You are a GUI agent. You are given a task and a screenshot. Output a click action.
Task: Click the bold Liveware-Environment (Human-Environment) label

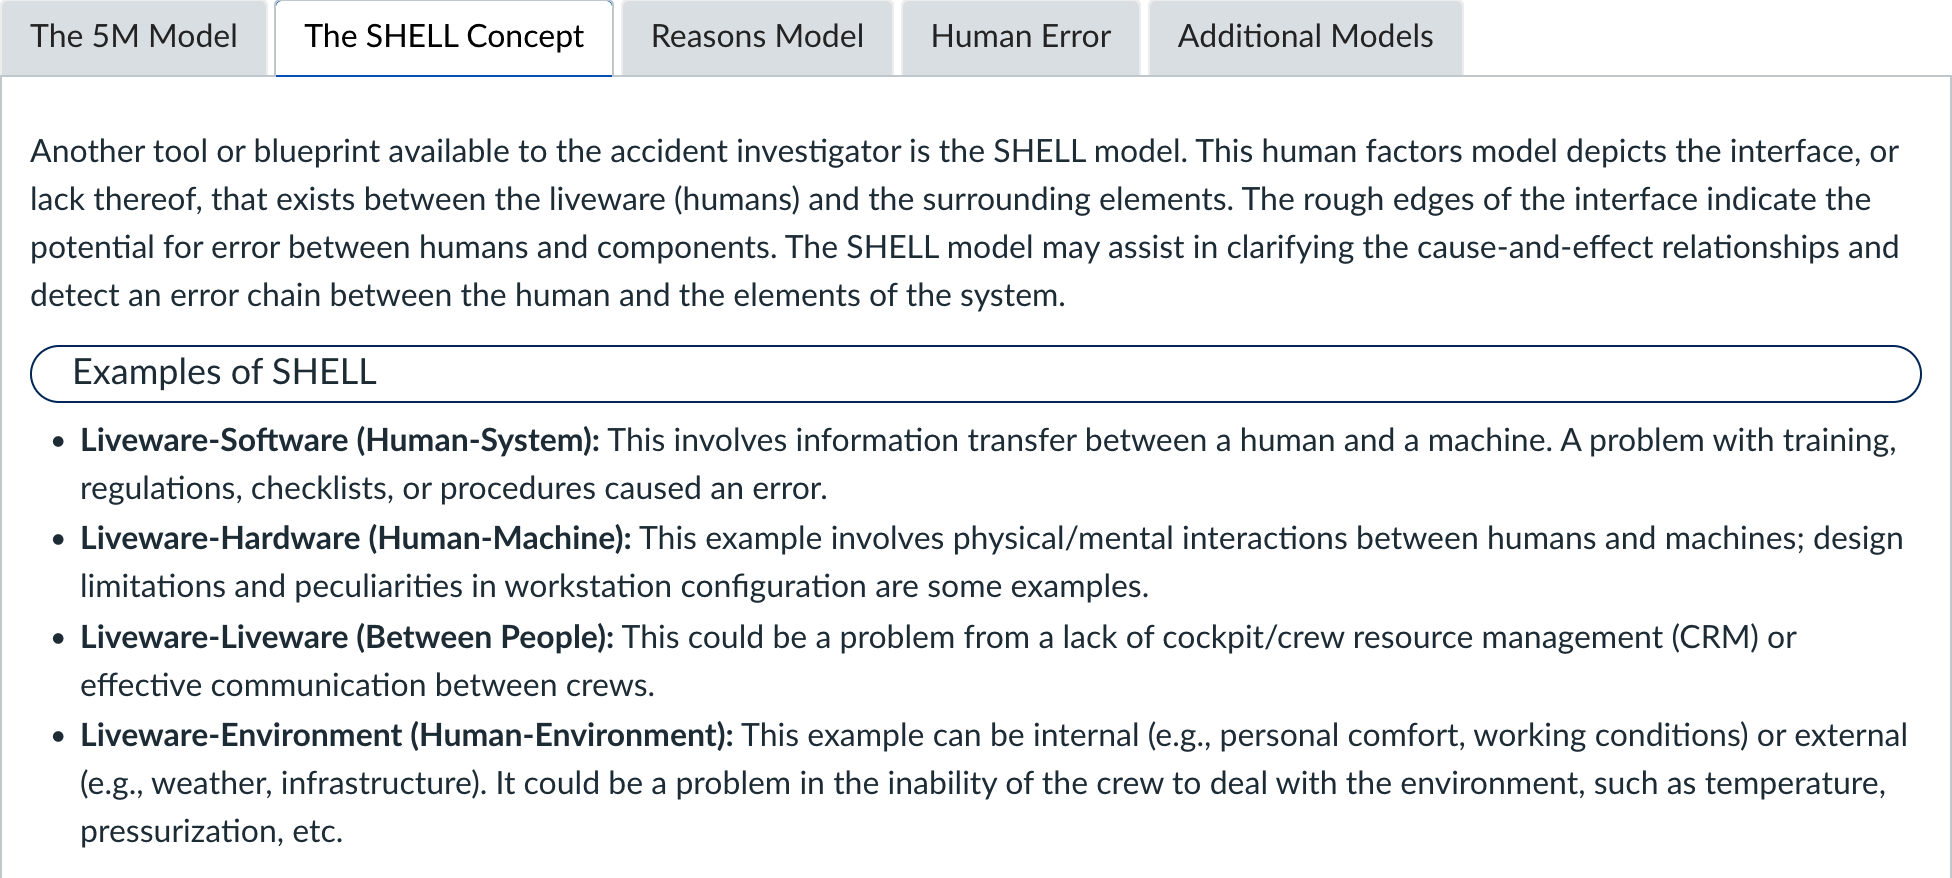tap(406, 735)
